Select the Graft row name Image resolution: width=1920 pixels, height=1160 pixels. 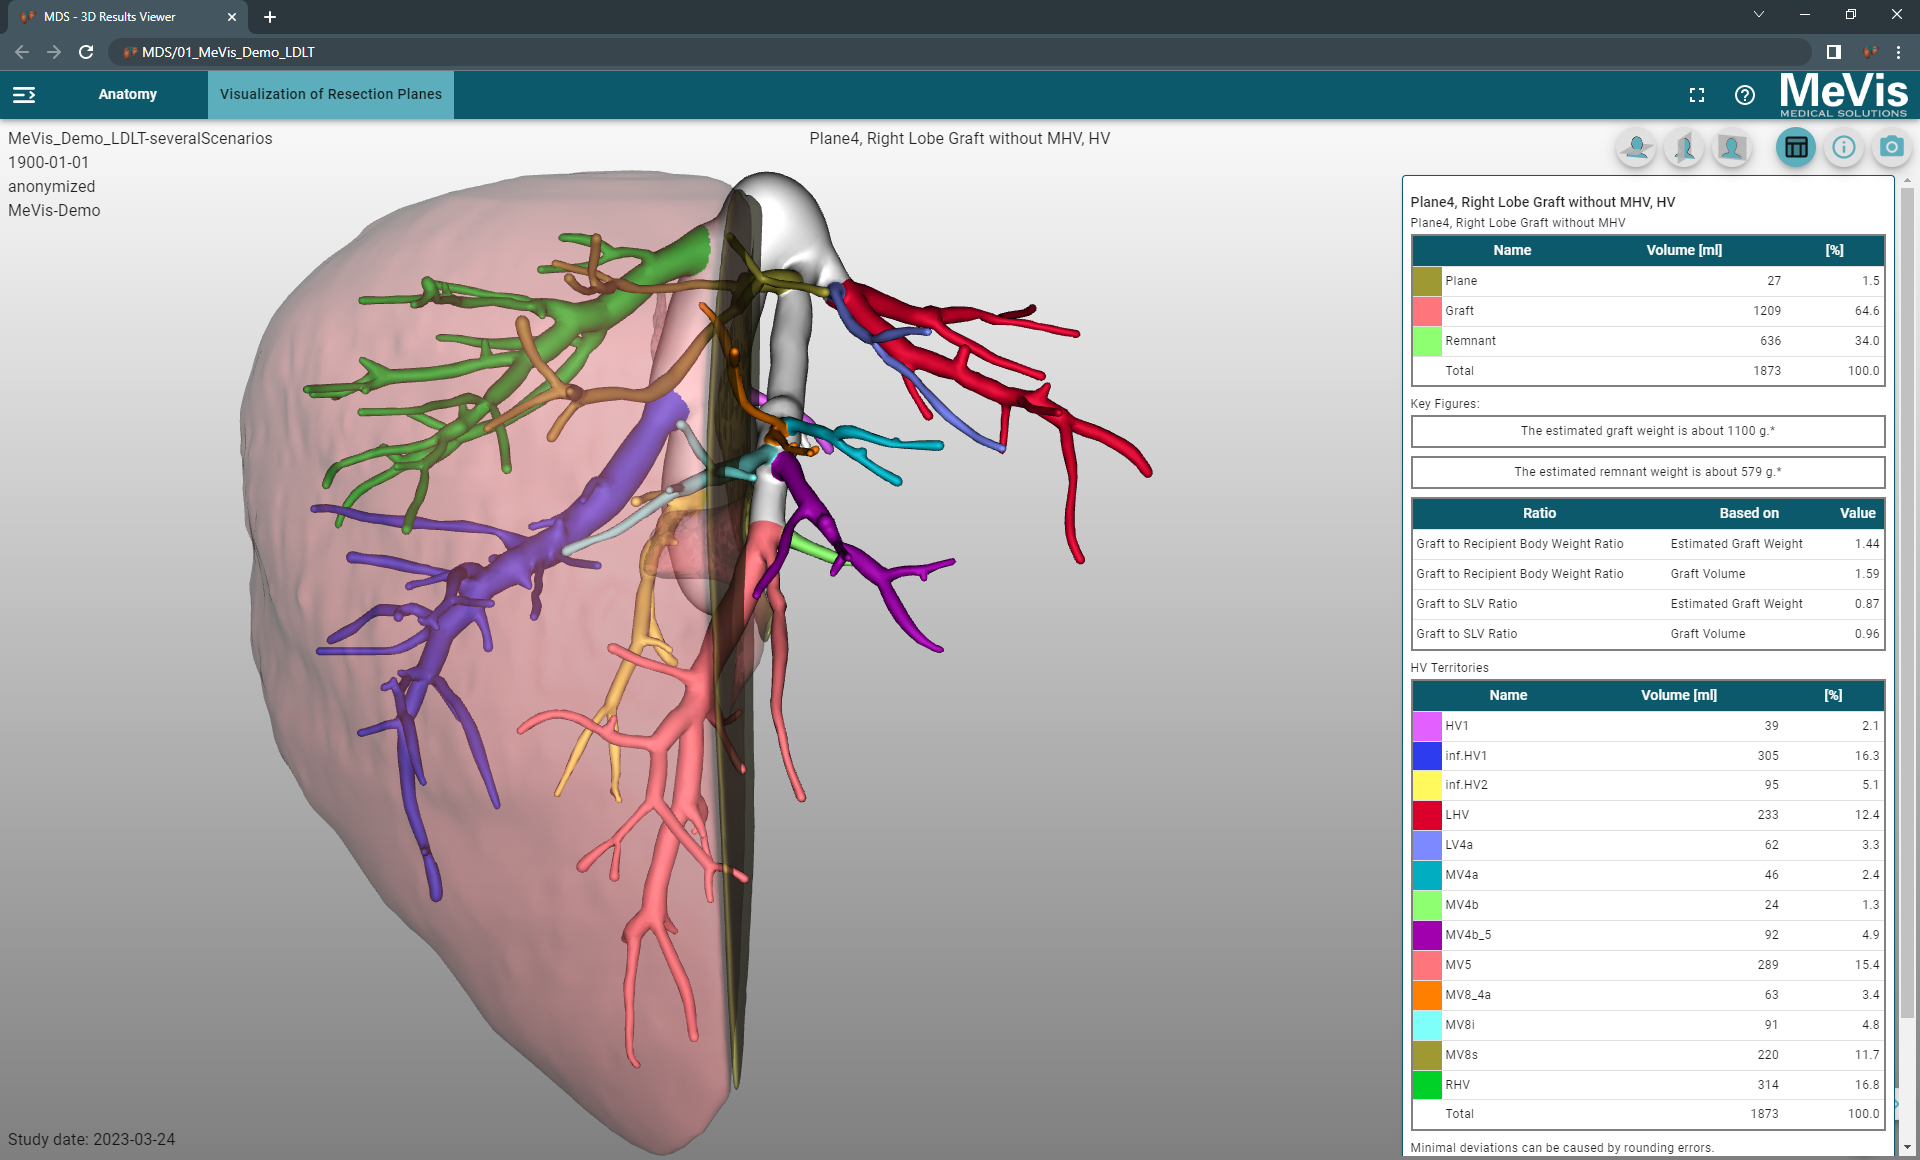(1459, 311)
